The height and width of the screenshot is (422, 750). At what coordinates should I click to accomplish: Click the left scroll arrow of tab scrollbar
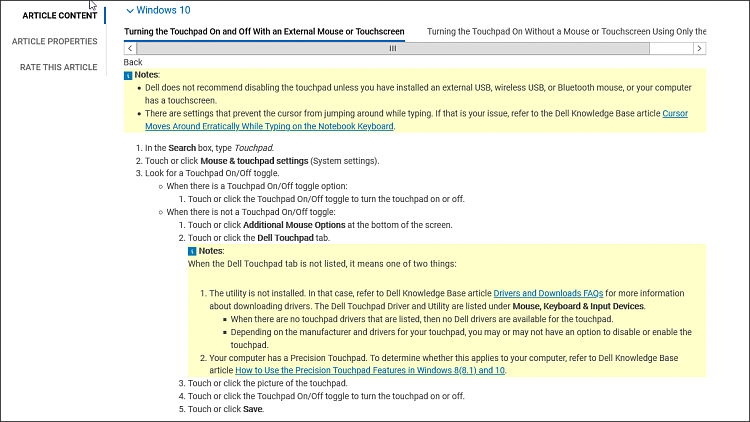130,48
